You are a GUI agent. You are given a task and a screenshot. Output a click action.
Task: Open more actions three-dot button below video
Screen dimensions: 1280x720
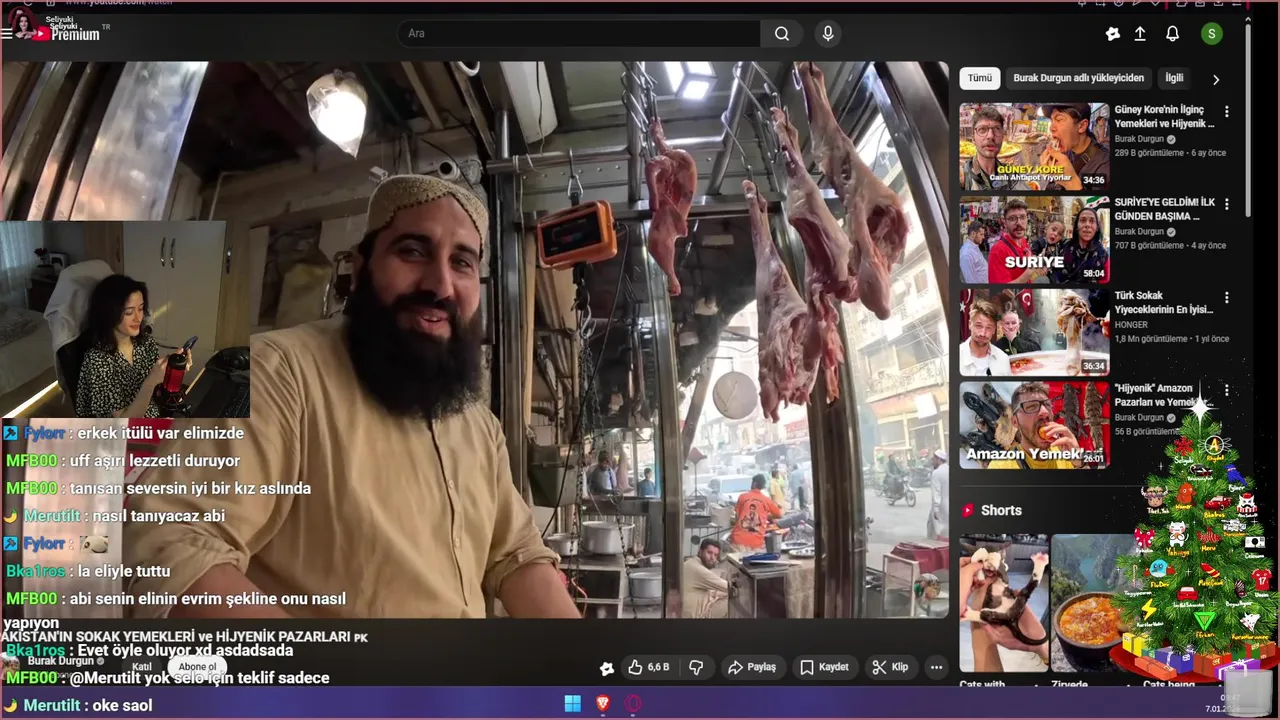click(936, 667)
